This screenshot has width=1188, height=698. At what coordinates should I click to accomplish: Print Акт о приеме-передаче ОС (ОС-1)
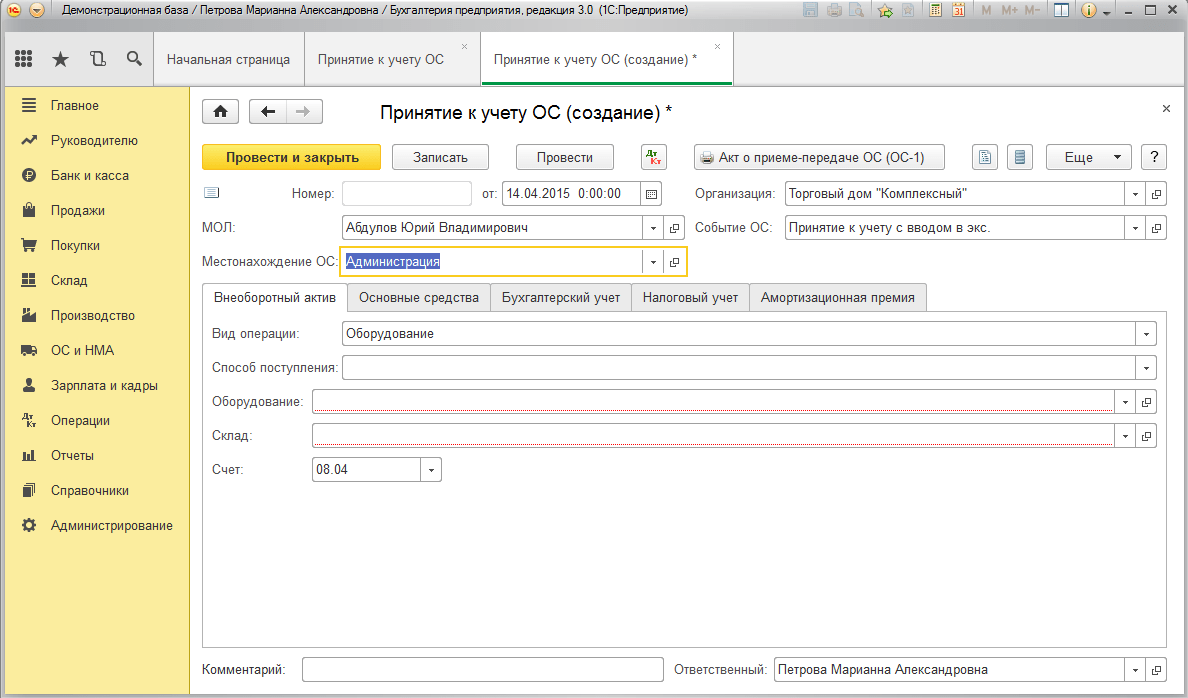click(819, 158)
